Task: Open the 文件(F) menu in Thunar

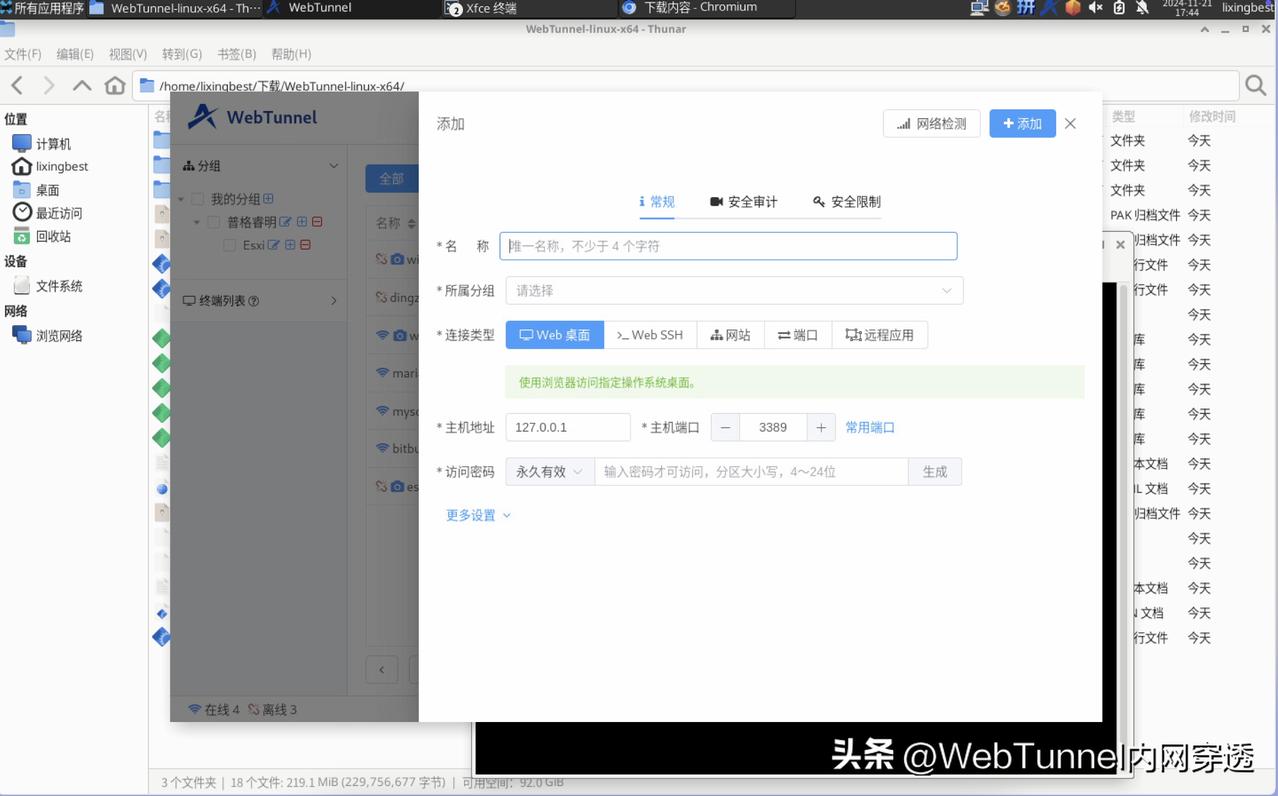Action: [x=23, y=54]
